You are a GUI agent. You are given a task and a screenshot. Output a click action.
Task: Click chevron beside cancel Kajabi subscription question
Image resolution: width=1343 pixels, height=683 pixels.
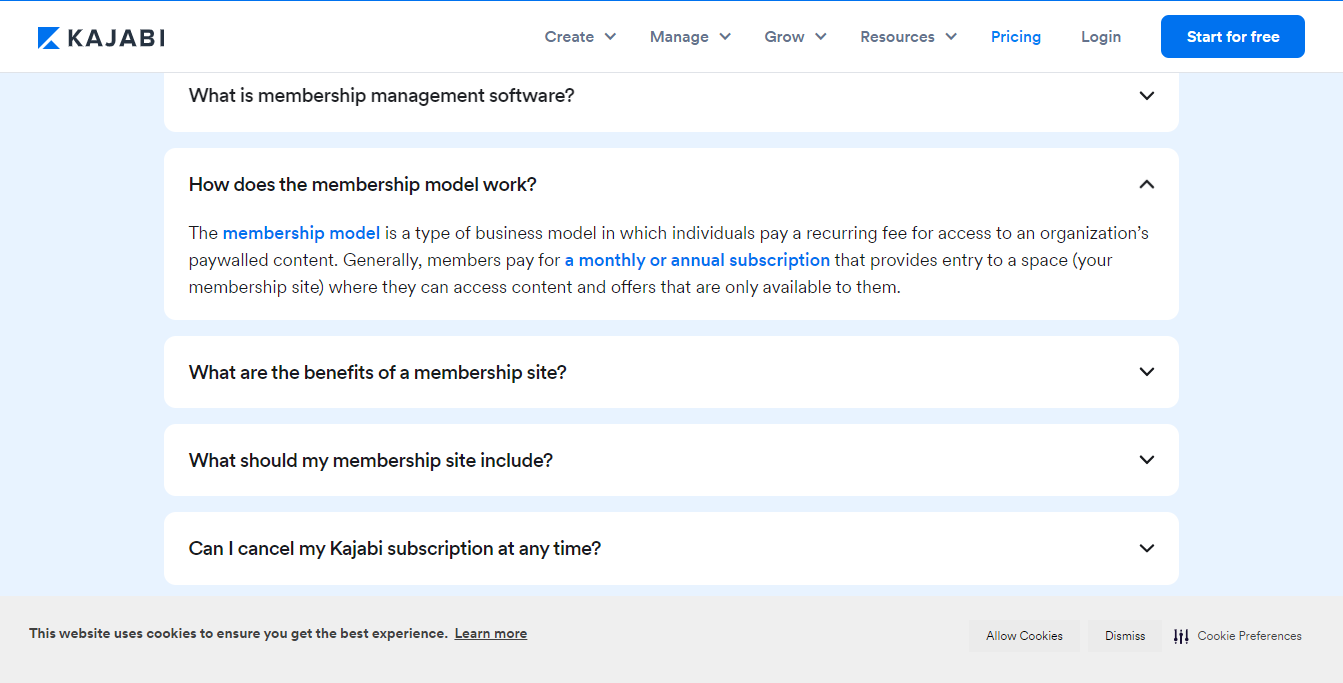[x=1147, y=548]
